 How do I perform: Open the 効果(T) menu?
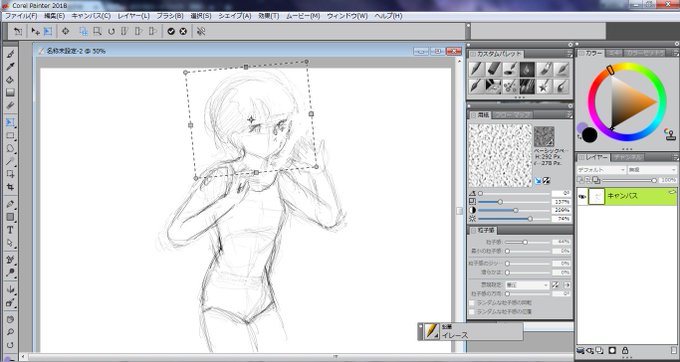(268, 16)
